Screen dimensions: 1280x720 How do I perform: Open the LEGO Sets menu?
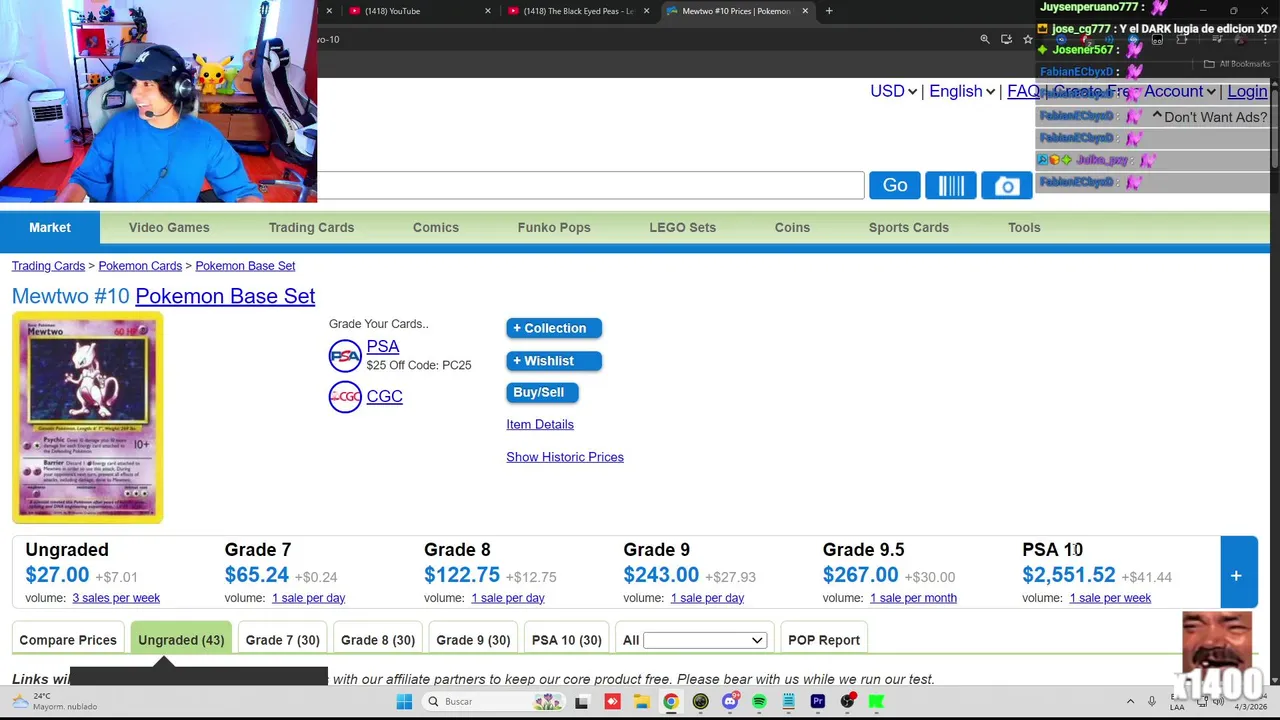[683, 227]
